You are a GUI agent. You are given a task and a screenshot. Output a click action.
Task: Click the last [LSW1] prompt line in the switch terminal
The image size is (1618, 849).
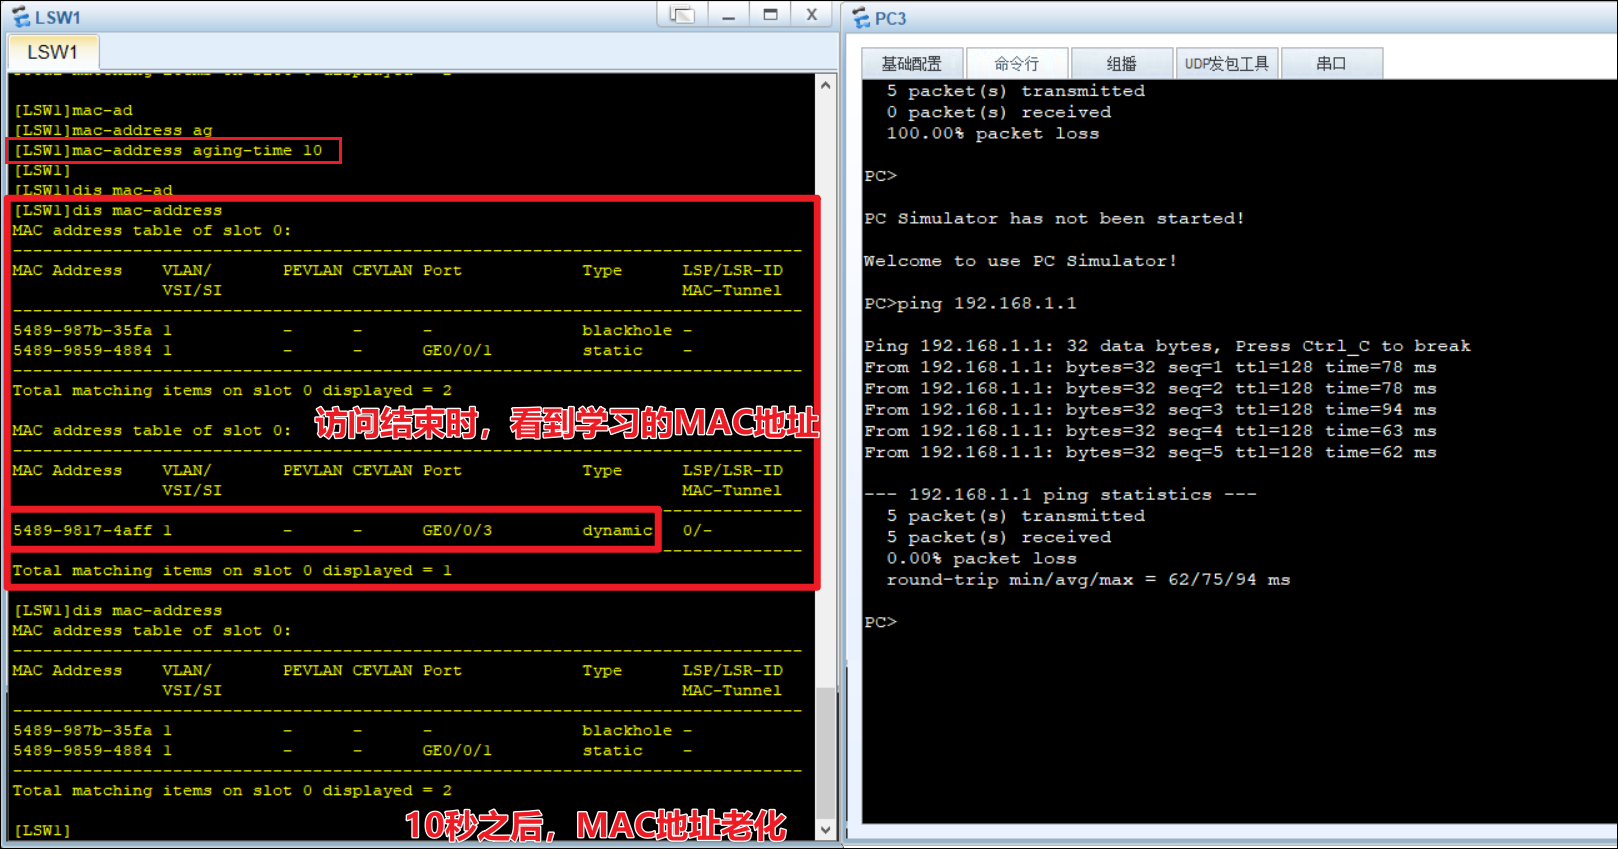42,830
